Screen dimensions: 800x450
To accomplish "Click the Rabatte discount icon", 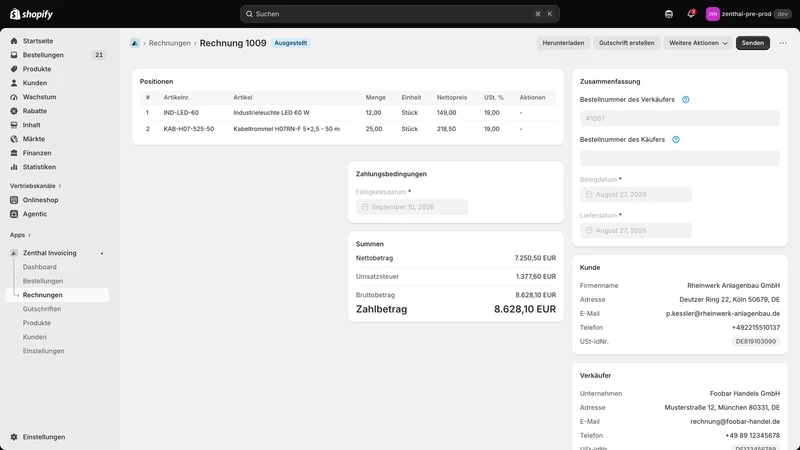I will 14,111.
